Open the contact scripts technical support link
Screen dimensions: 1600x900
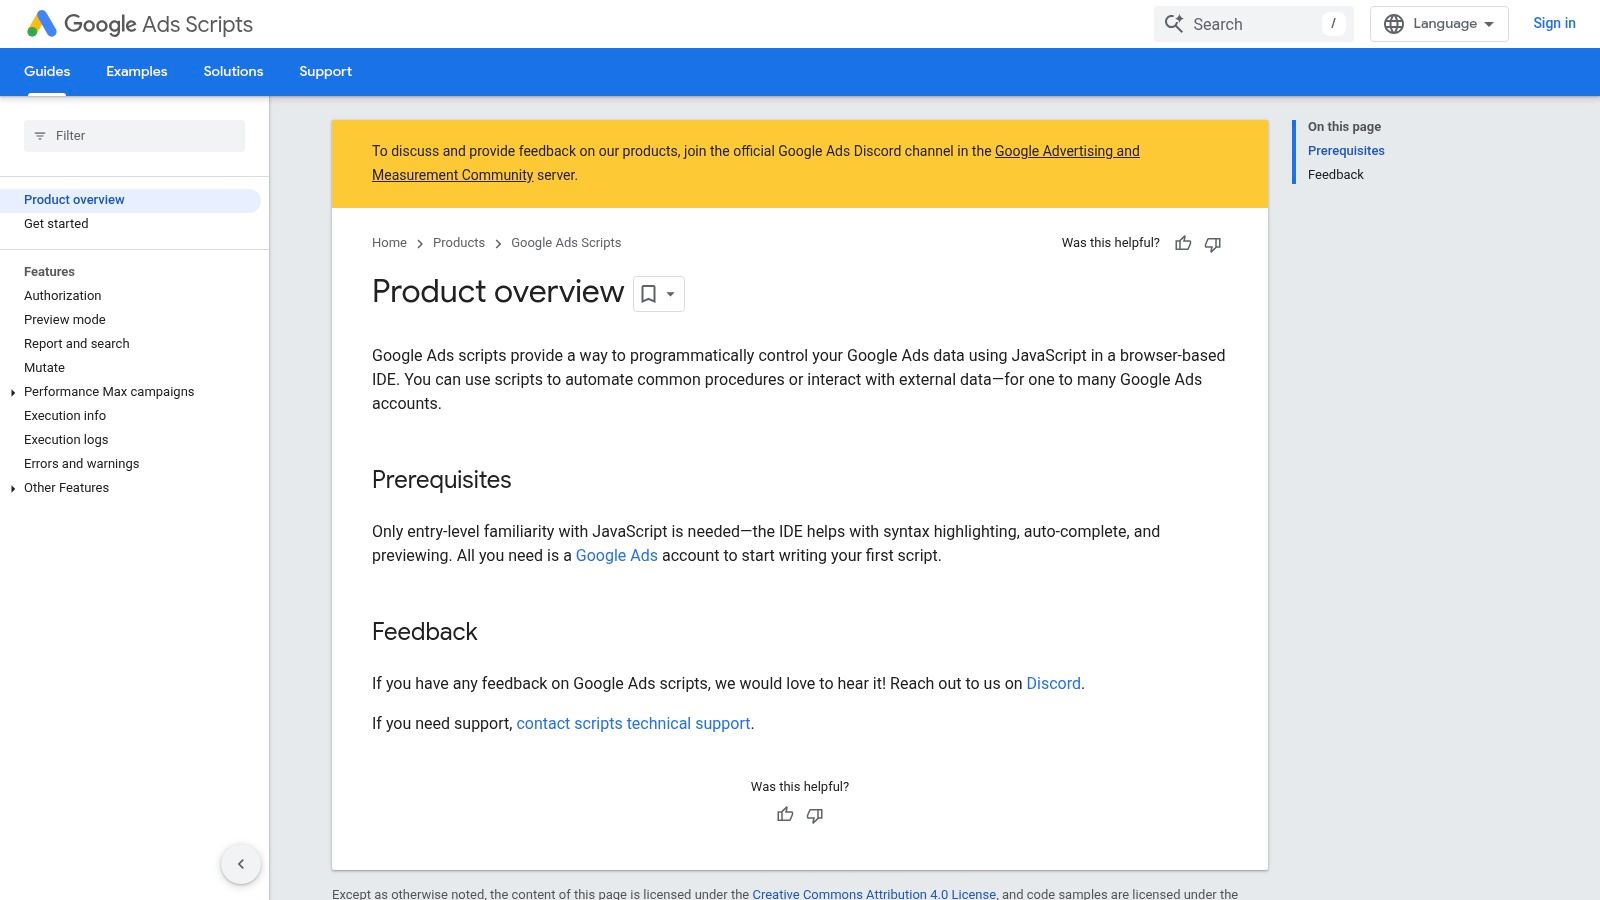click(x=633, y=724)
